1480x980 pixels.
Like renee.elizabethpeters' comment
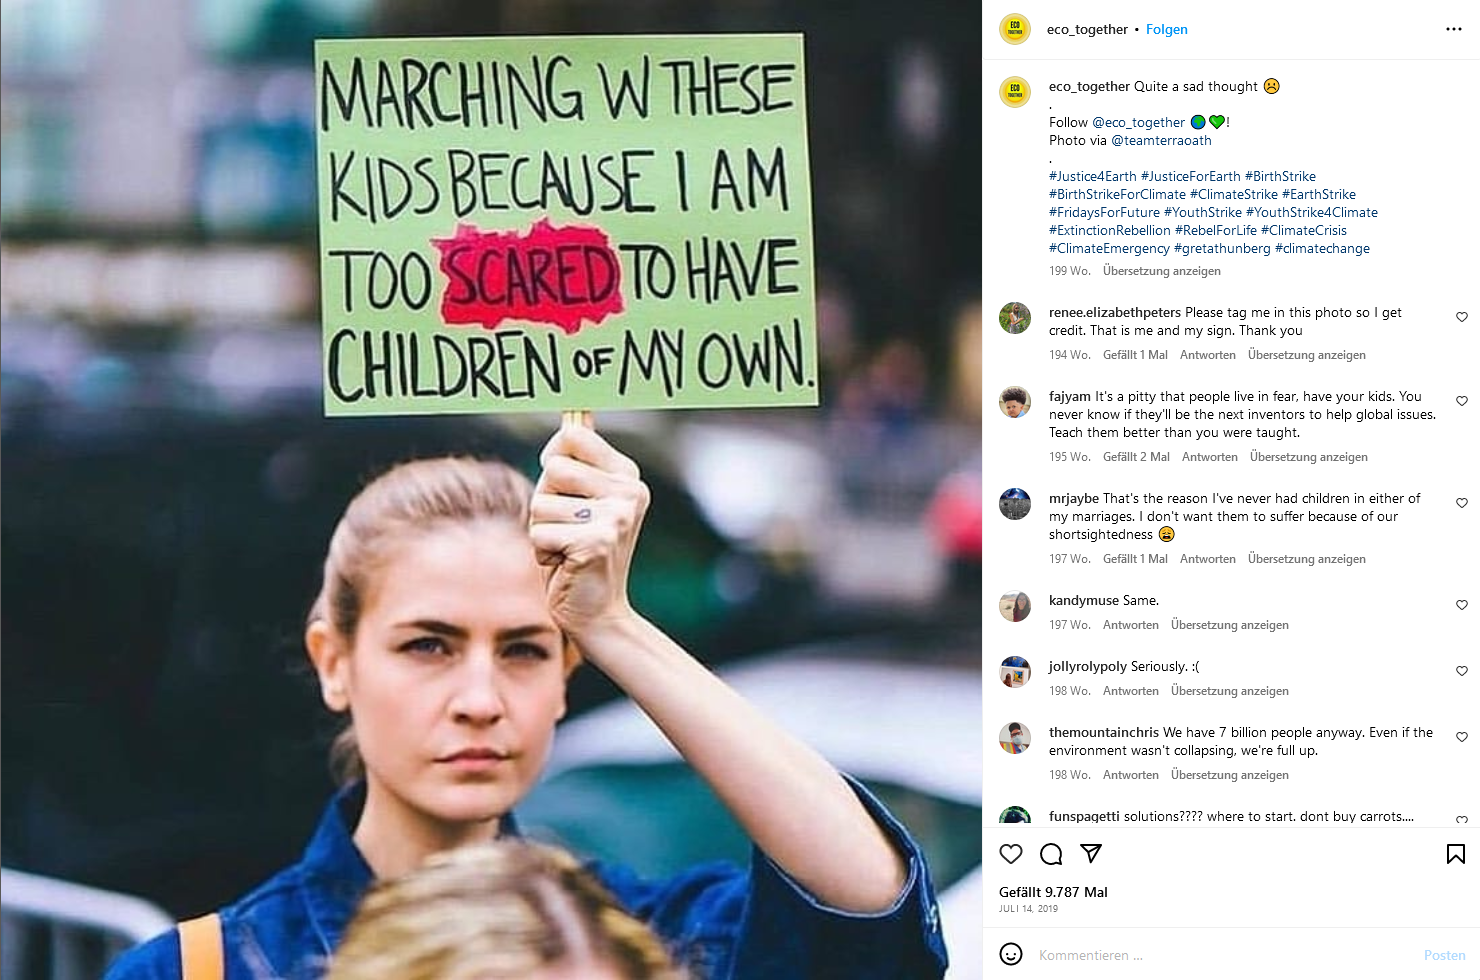tap(1462, 317)
